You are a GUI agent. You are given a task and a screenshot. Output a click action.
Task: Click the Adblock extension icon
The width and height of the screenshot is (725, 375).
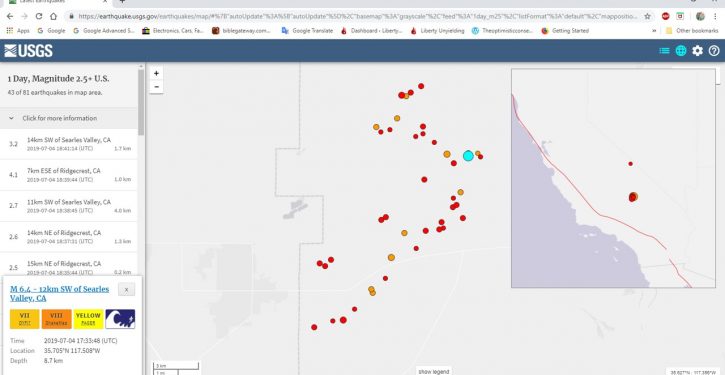(665, 16)
